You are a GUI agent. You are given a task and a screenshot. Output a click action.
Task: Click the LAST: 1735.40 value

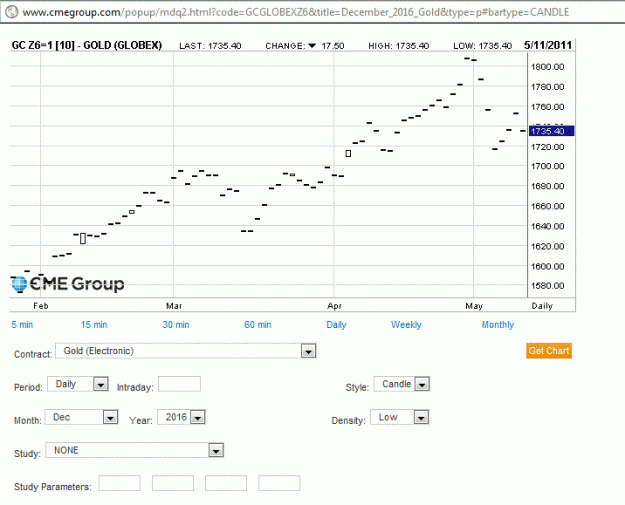[x=210, y=46]
